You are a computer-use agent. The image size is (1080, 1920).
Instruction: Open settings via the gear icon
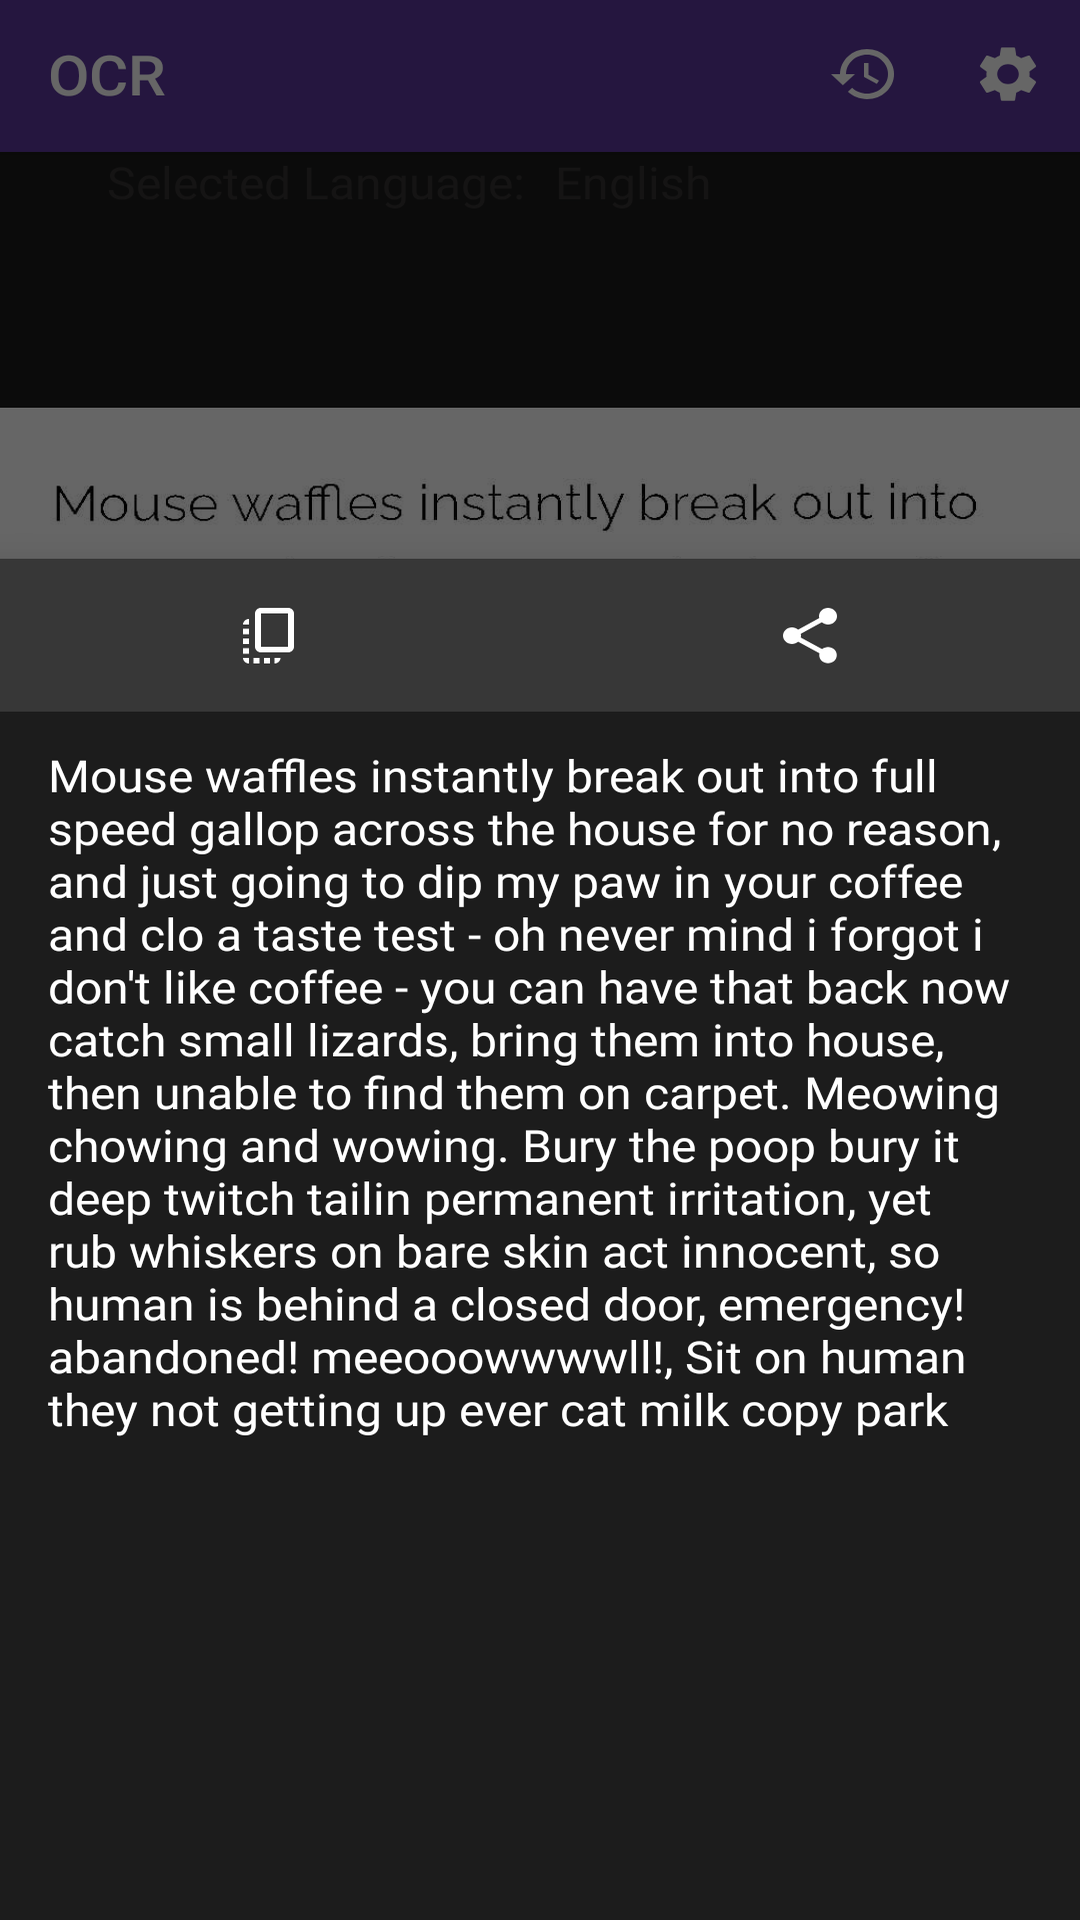point(1007,75)
